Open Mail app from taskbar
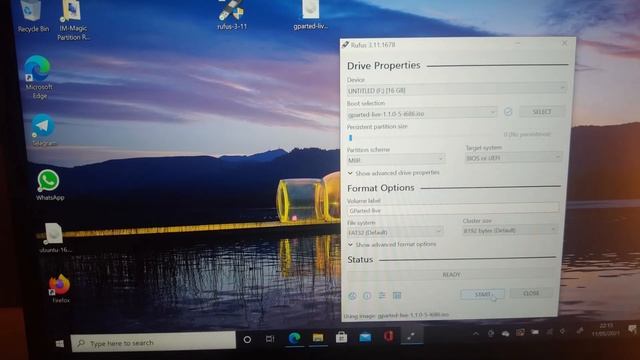The image size is (640, 360). [x=365, y=337]
